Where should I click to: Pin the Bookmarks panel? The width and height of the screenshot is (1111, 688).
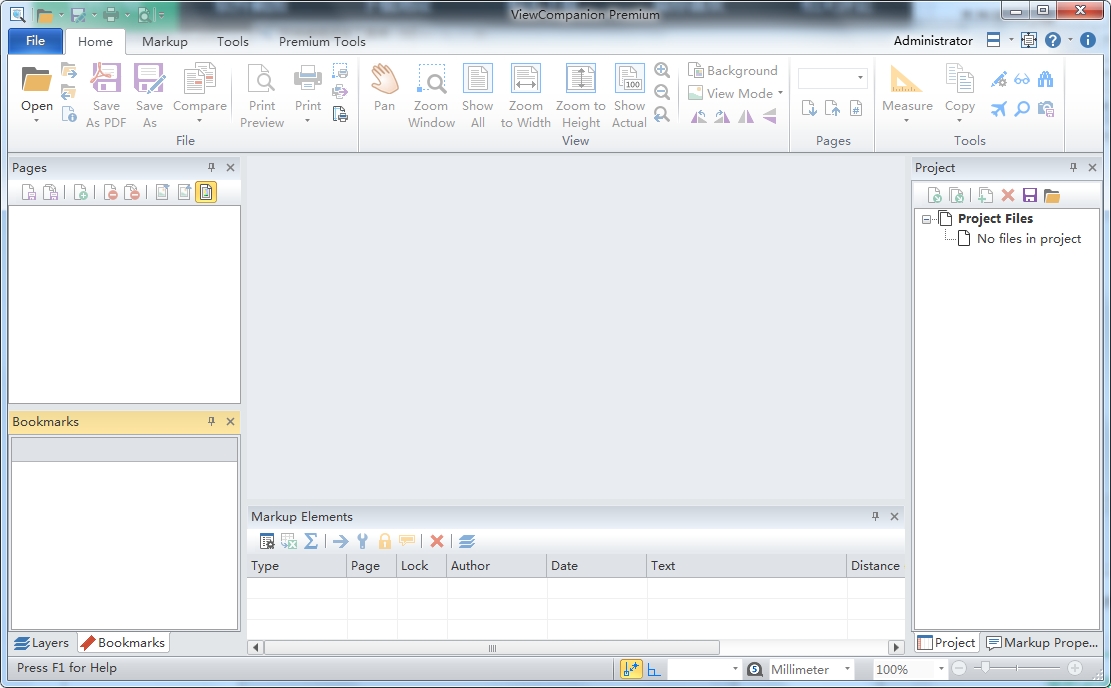pos(211,422)
